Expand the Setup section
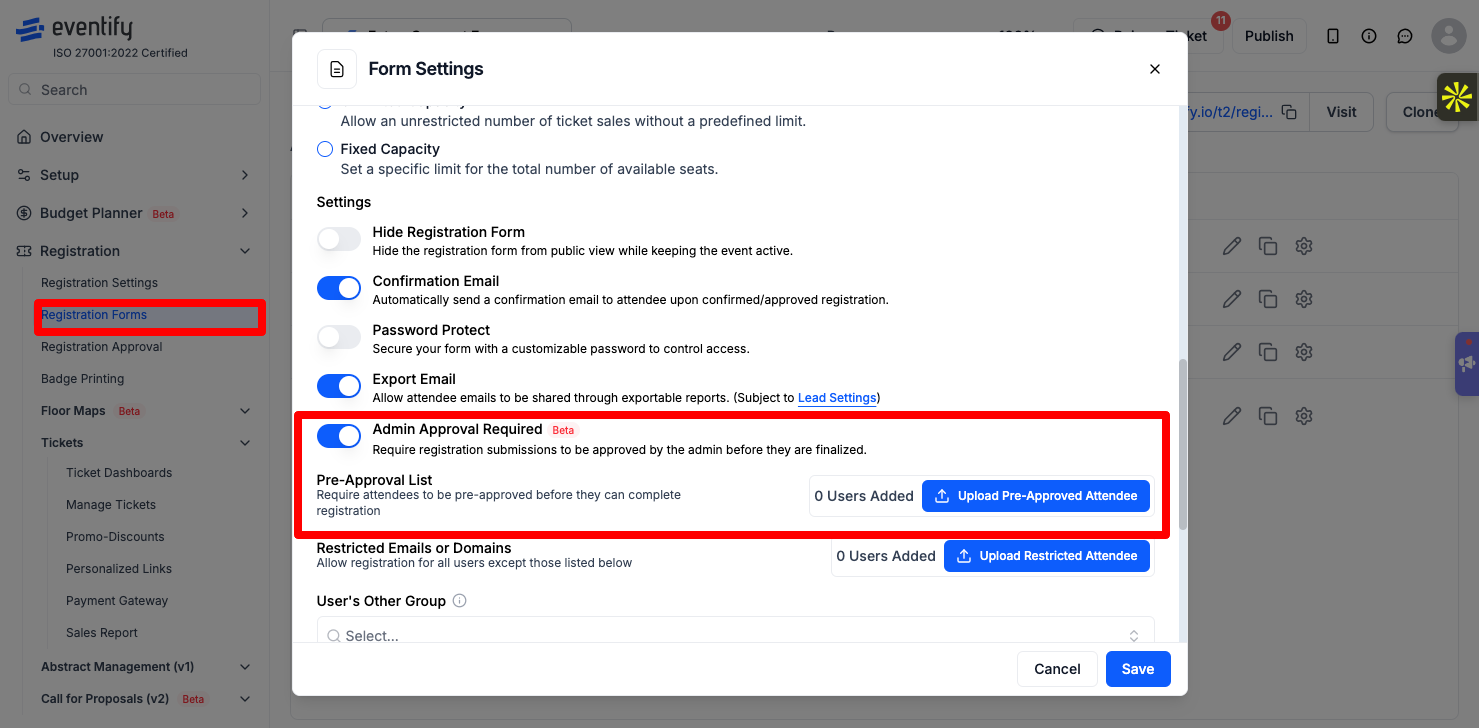This screenshot has width=1479, height=728. point(245,175)
